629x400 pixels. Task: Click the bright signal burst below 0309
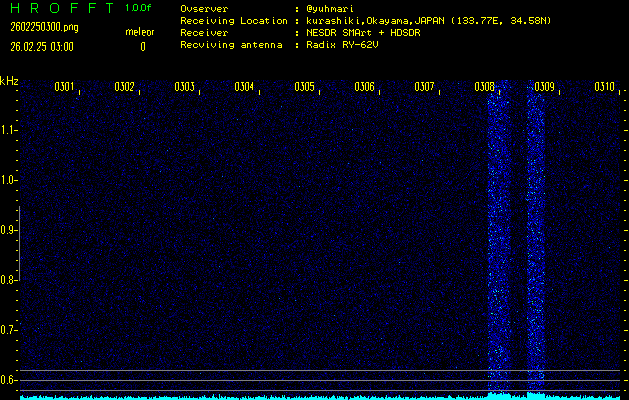[536, 240]
